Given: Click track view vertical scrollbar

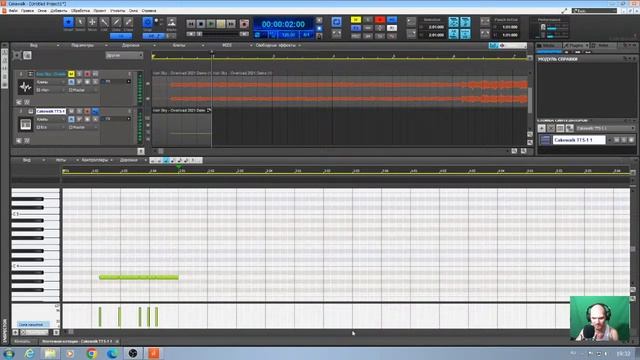Looking at the screenshot, I should (x=530, y=100).
